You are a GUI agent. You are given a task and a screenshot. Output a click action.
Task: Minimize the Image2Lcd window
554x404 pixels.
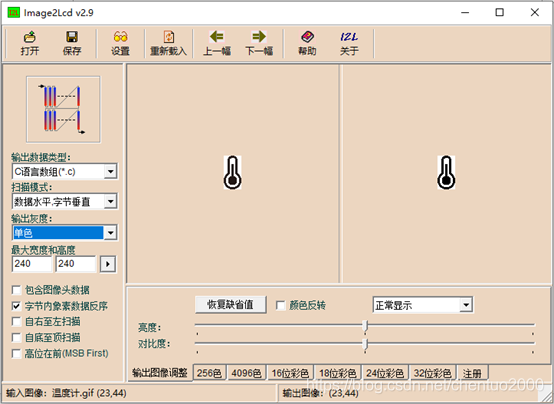pyautogui.click(x=465, y=13)
